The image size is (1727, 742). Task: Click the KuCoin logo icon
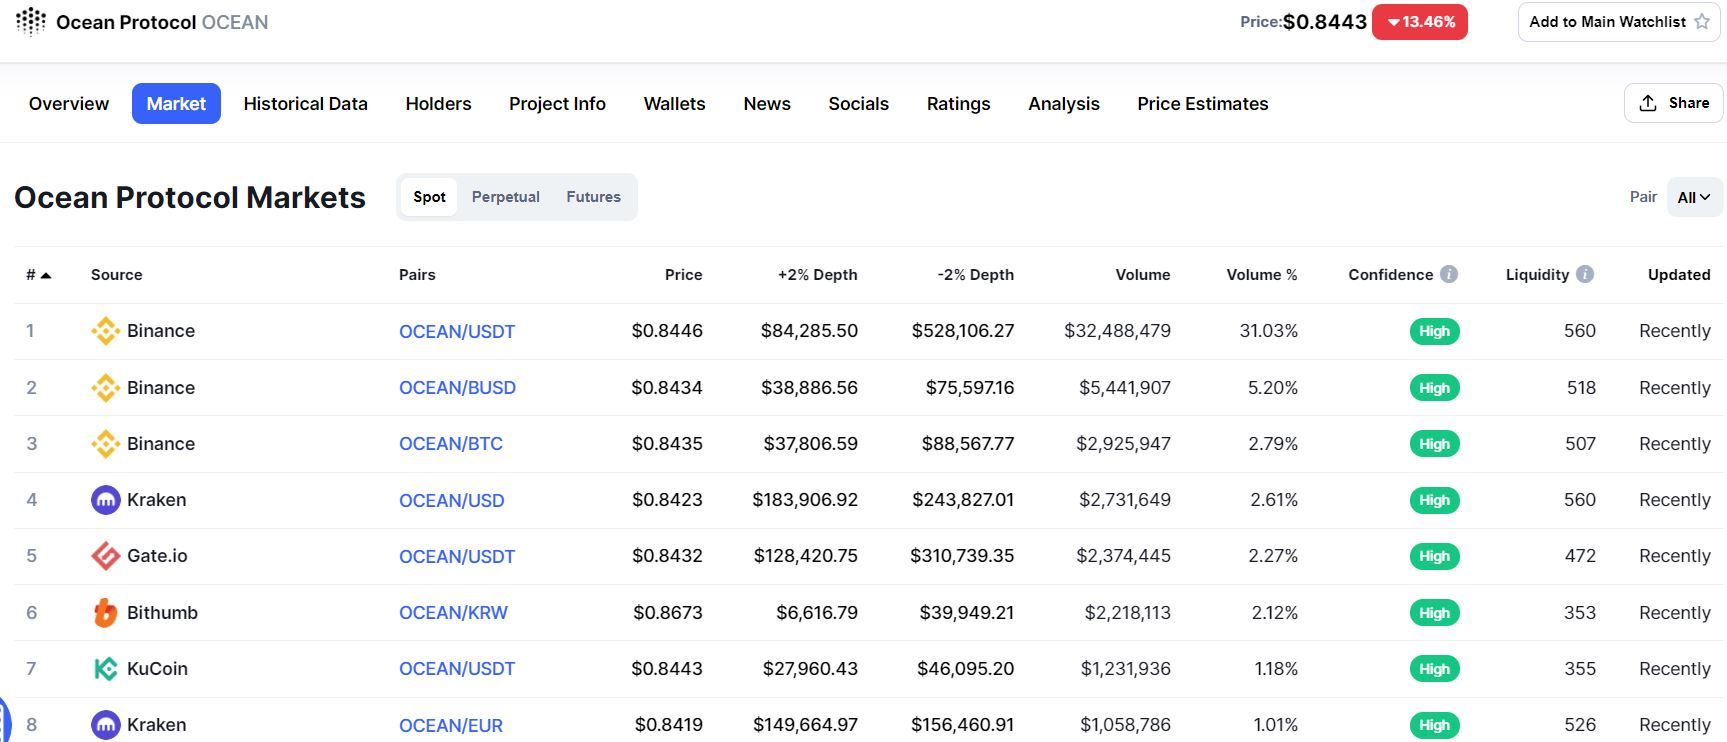point(105,669)
